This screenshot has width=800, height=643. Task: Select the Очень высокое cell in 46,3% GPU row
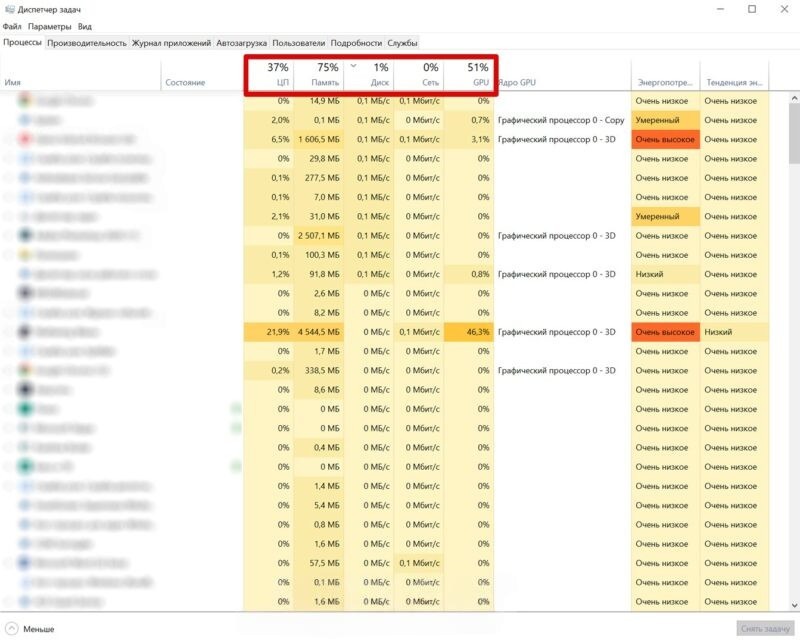coord(664,332)
